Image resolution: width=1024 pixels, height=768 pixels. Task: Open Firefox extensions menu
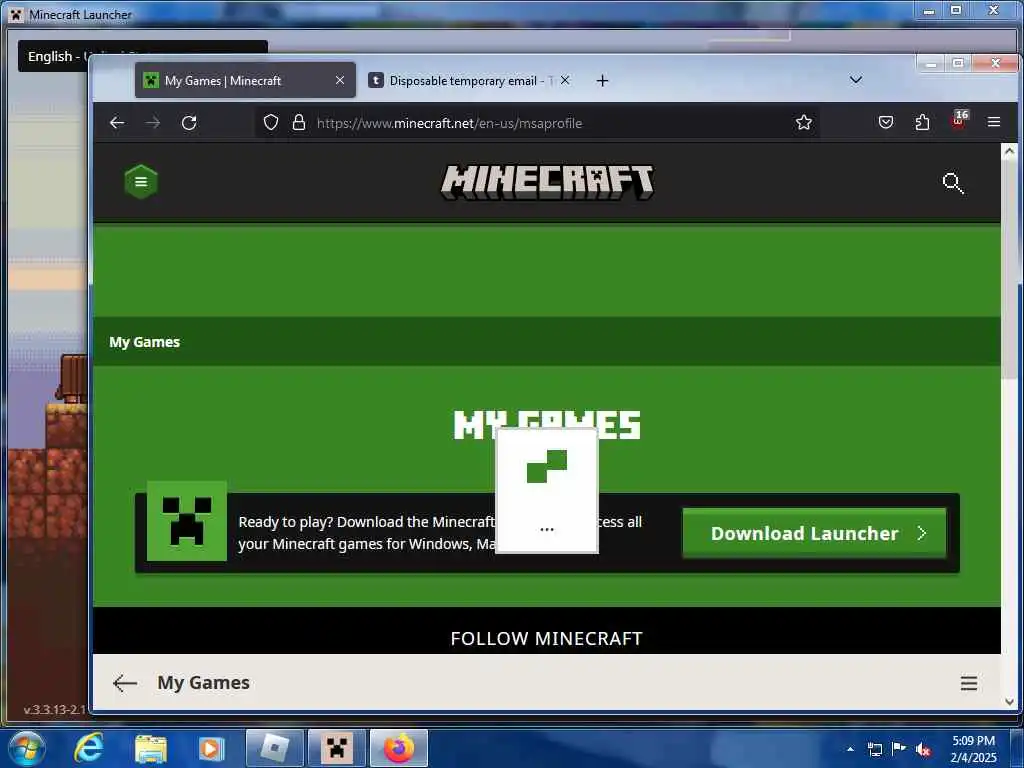(922, 122)
